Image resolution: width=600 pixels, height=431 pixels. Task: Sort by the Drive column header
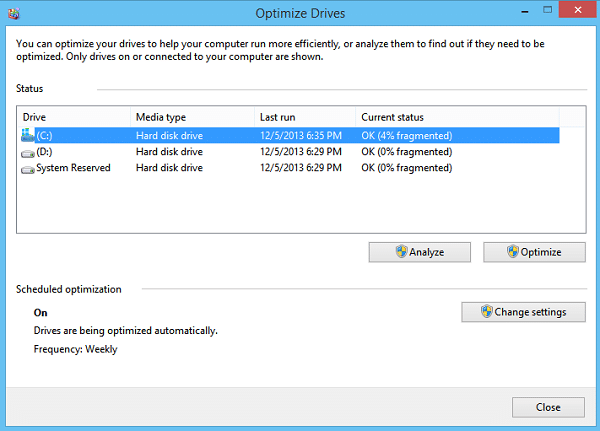74,117
